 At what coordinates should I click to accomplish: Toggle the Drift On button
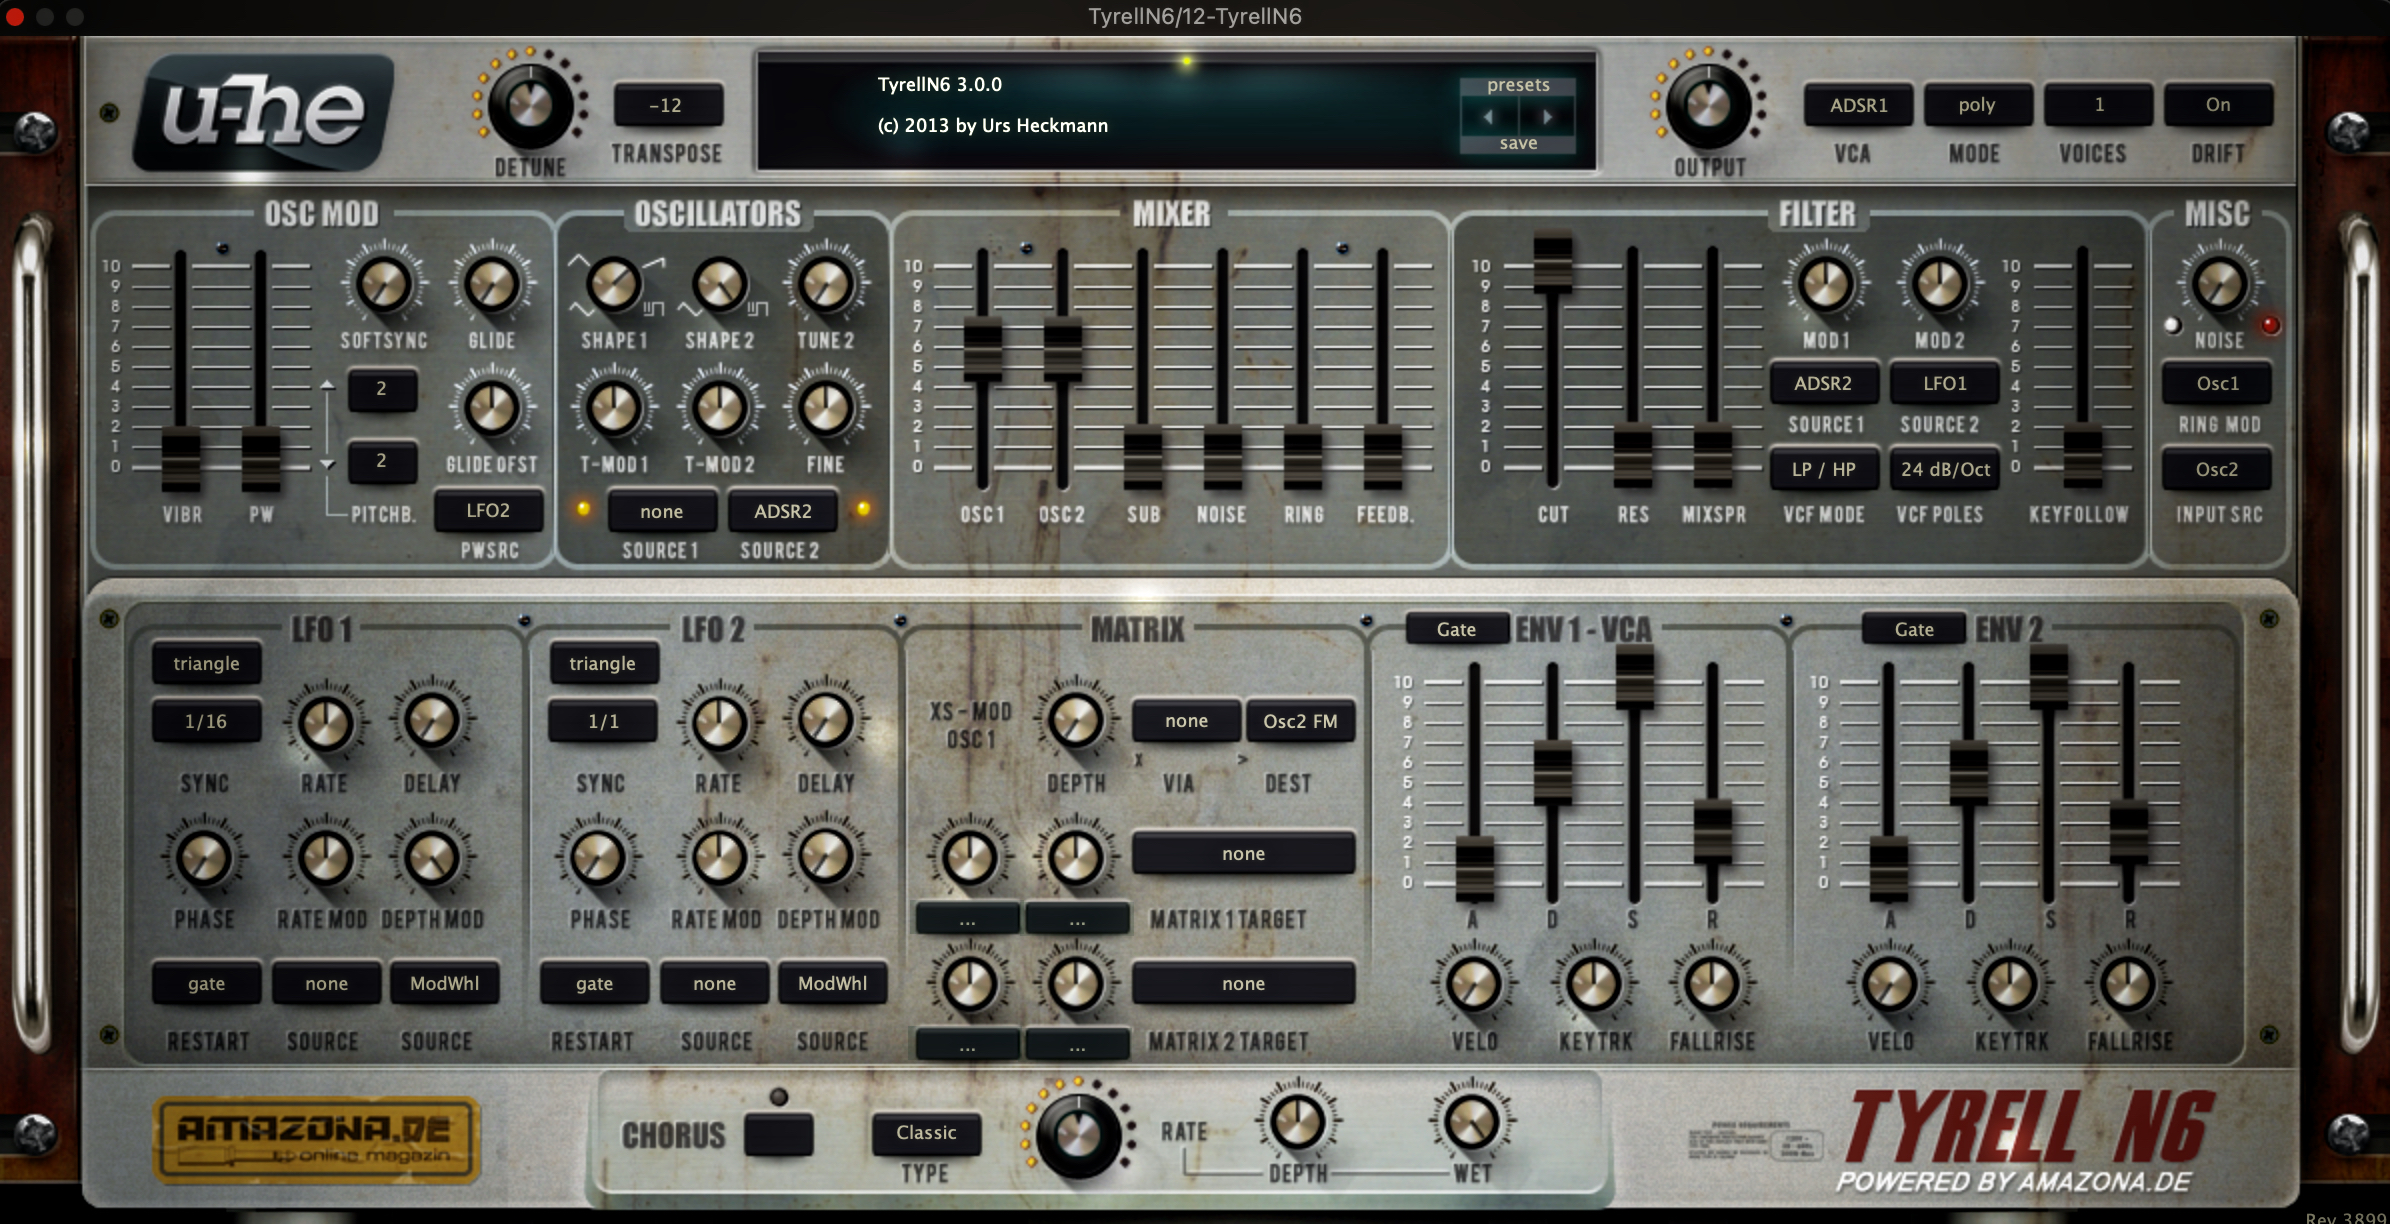click(2218, 105)
